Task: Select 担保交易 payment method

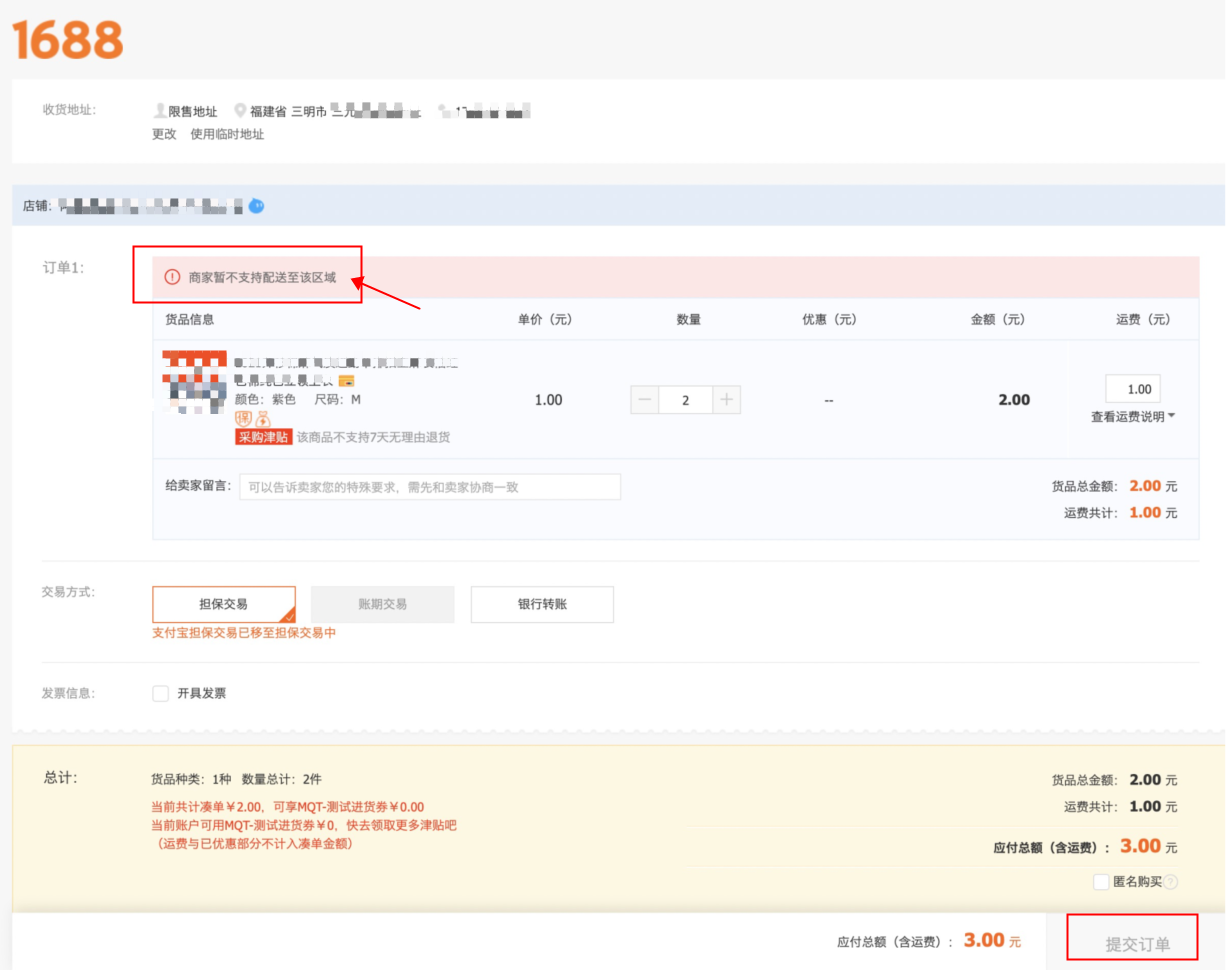Action: [x=223, y=605]
